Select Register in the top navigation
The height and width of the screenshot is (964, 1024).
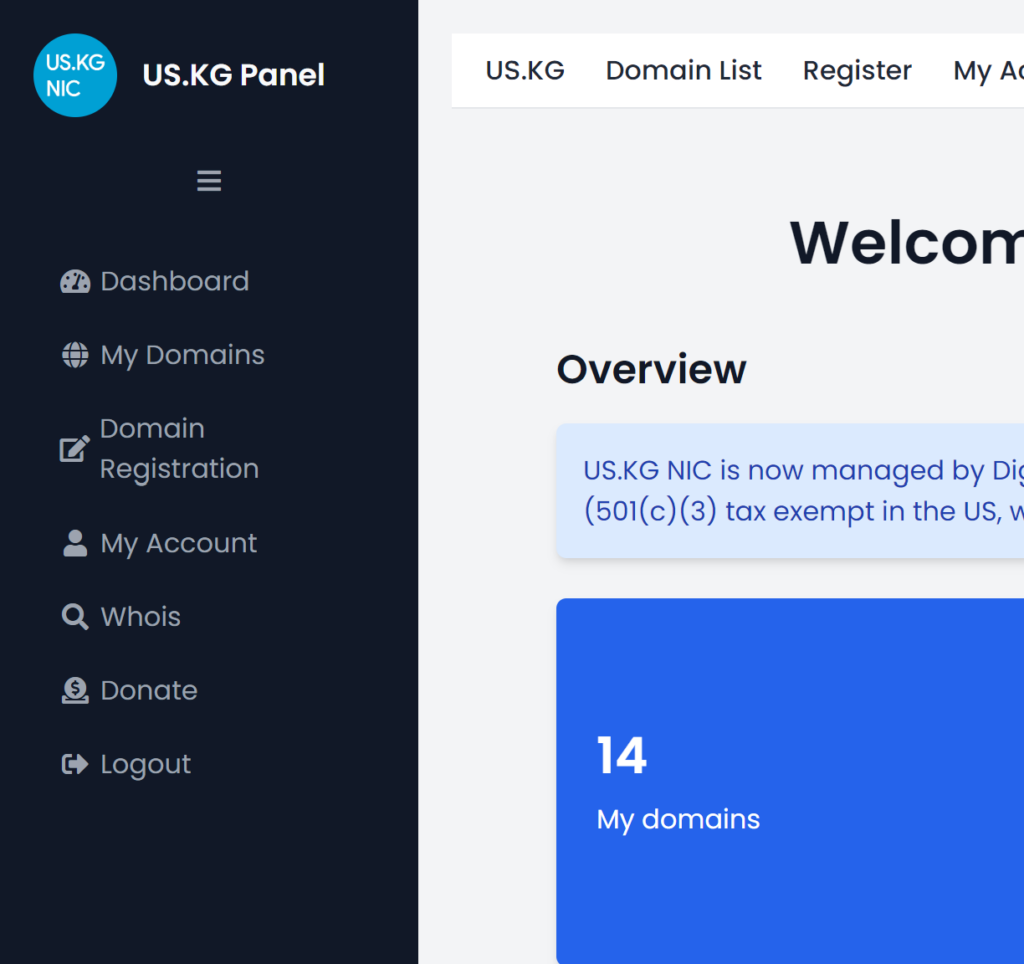[857, 71]
